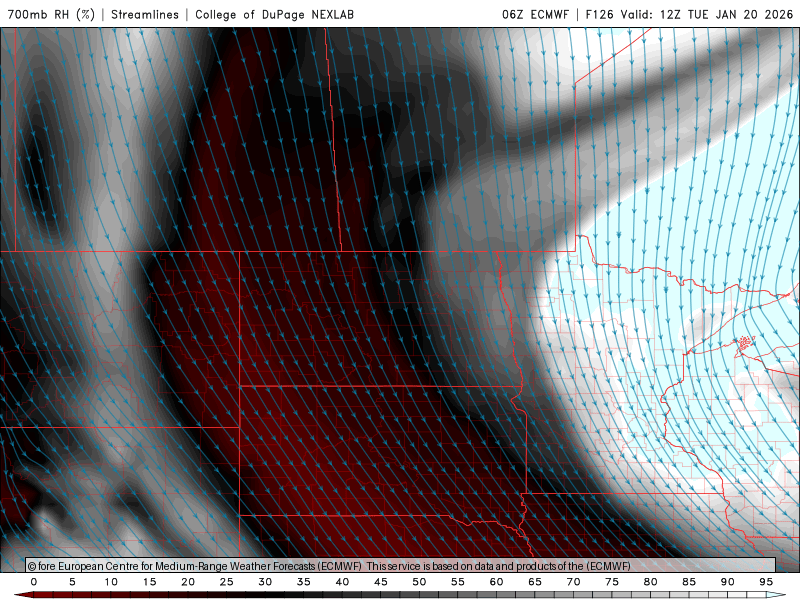Click the "15" label on the color scale
Screen dimensions: 800x600
click(149, 582)
